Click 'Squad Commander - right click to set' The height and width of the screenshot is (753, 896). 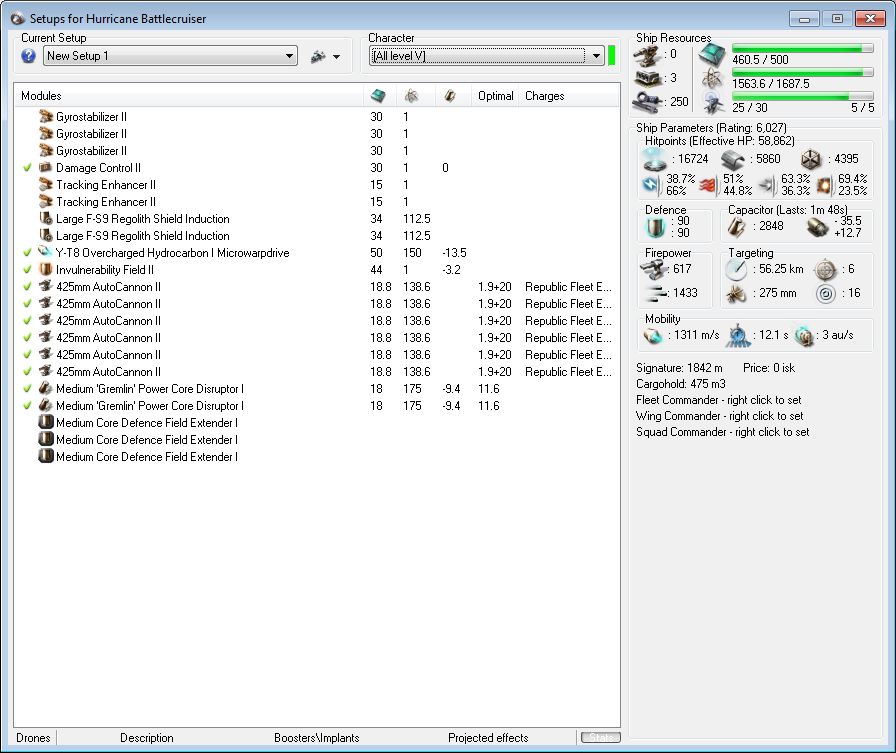722,432
